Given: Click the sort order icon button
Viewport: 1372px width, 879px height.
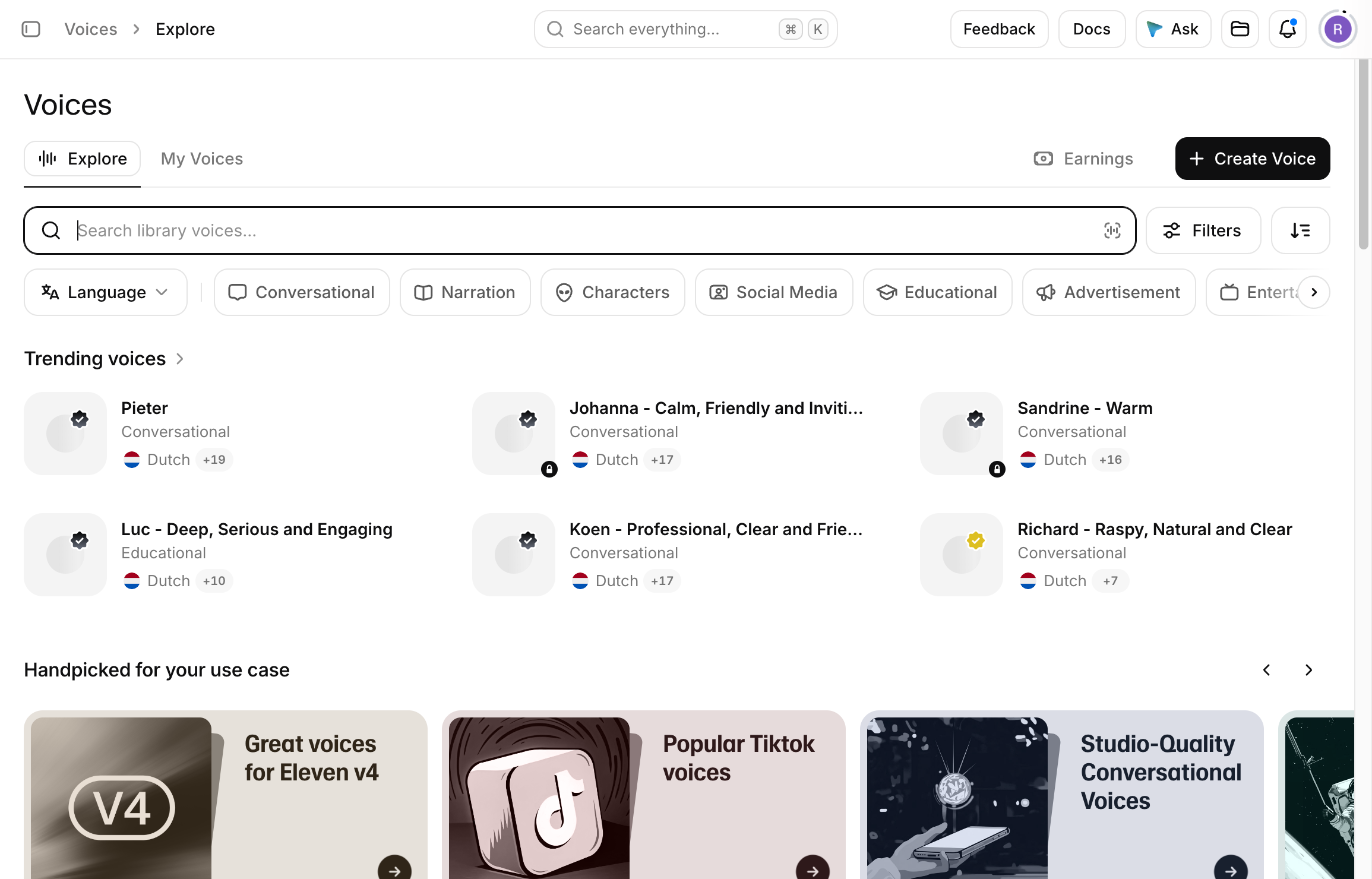Looking at the screenshot, I should click(x=1300, y=231).
